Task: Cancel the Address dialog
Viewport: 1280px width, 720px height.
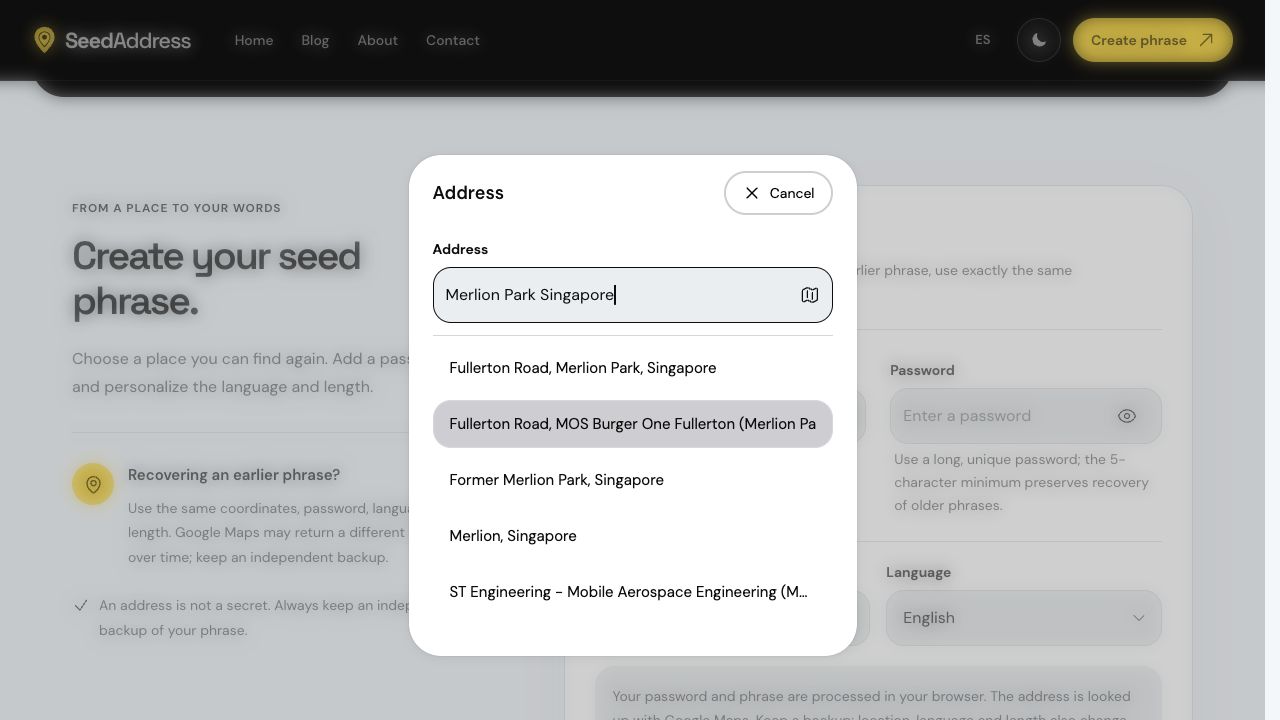Action: [778, 193]
